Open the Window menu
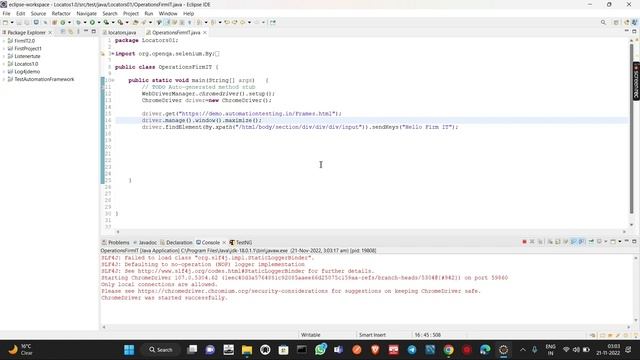640x360 pixels. coord(168,13)
